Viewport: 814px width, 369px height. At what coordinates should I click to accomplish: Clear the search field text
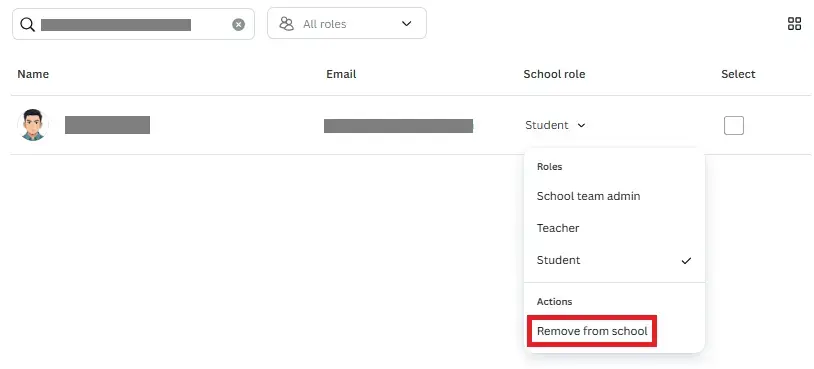click(x=238, y=24)
